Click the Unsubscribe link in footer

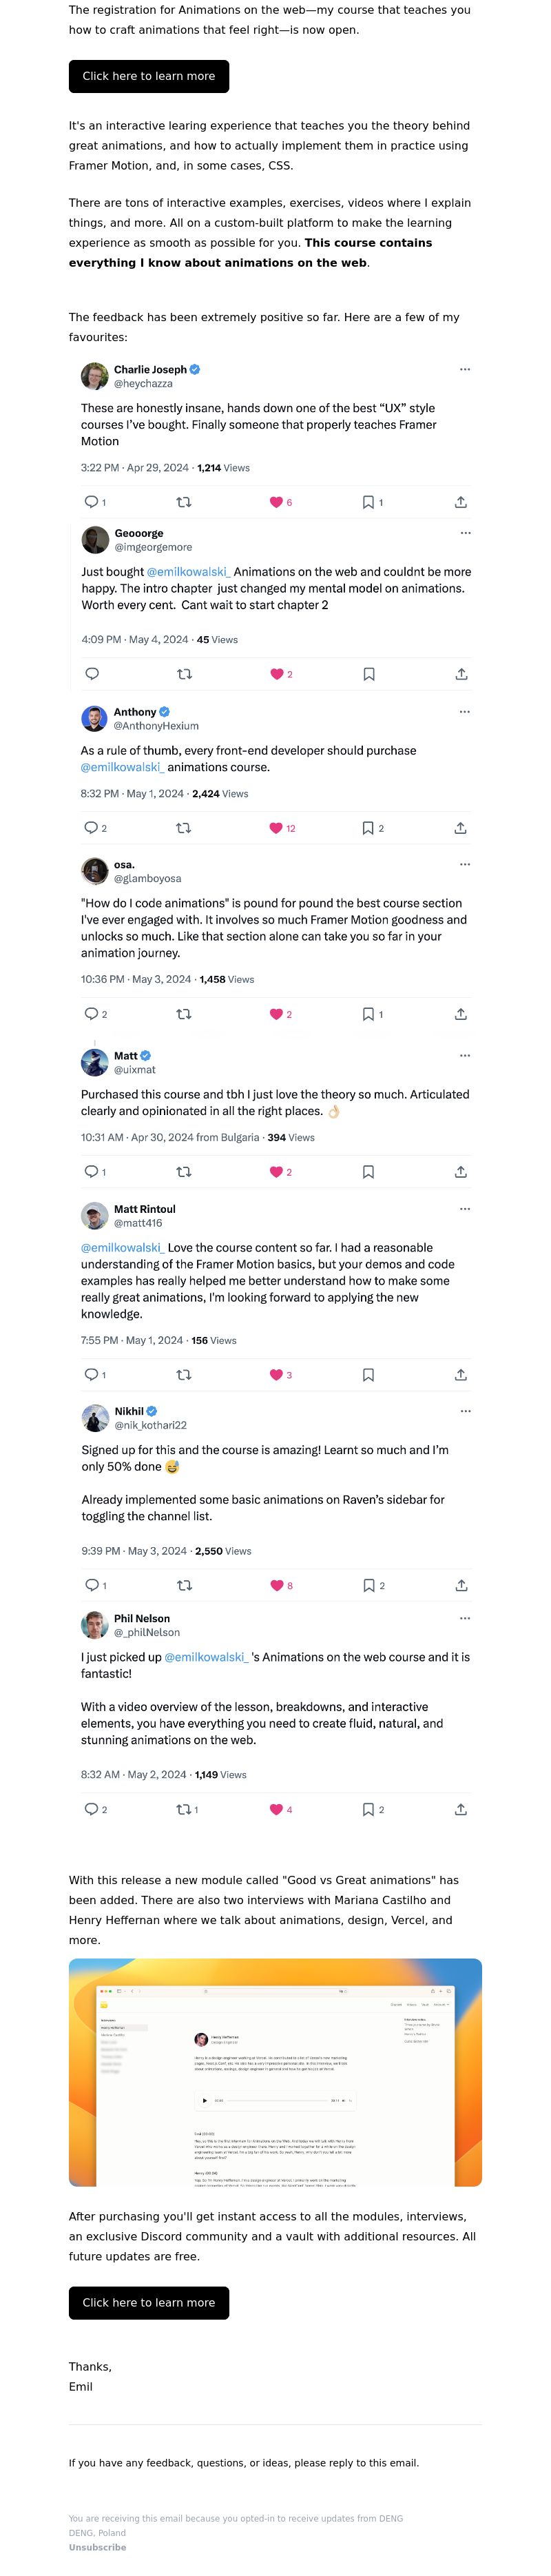[x=97, y=2547]
